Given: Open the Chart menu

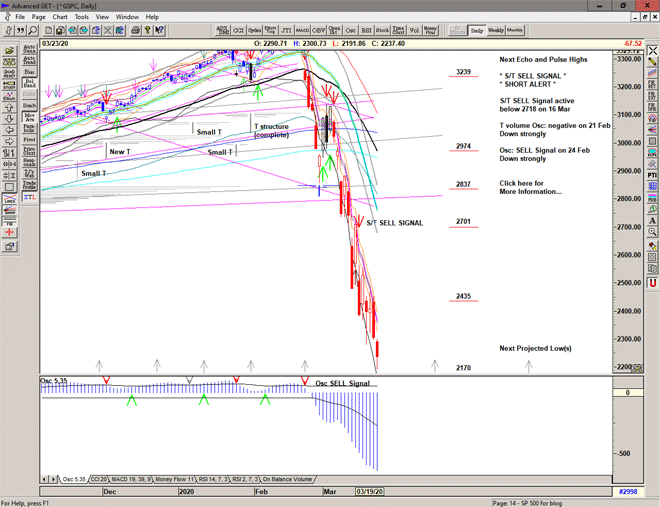Looking at the screenshot, I should [x=60, y=17].
